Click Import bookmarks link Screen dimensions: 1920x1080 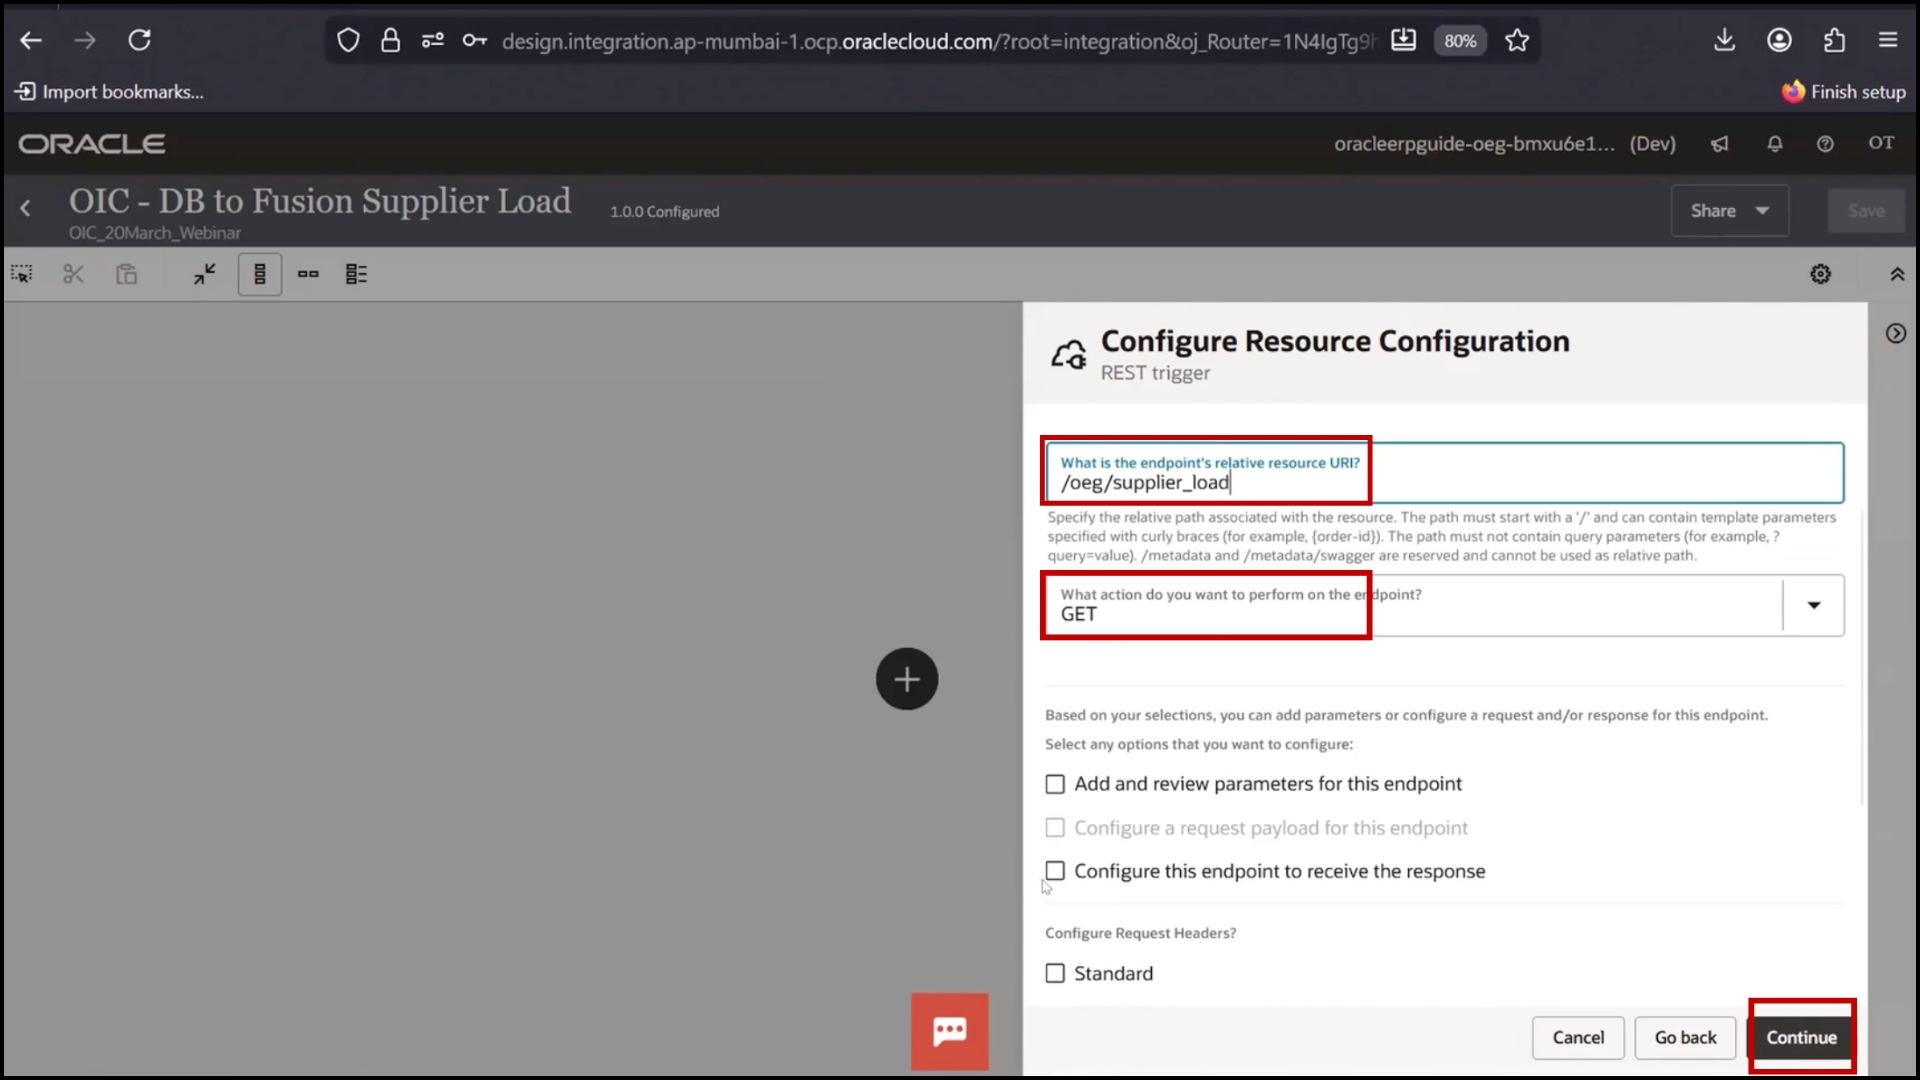click(109, 92)
